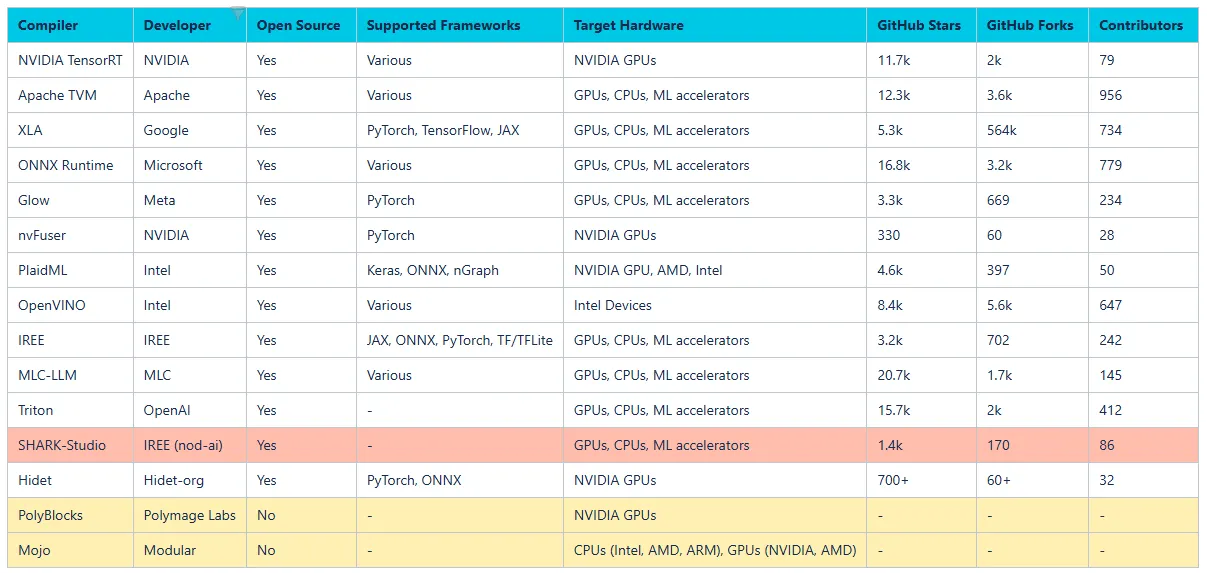Click the GitHub Forks column header

click(1033, 25)
